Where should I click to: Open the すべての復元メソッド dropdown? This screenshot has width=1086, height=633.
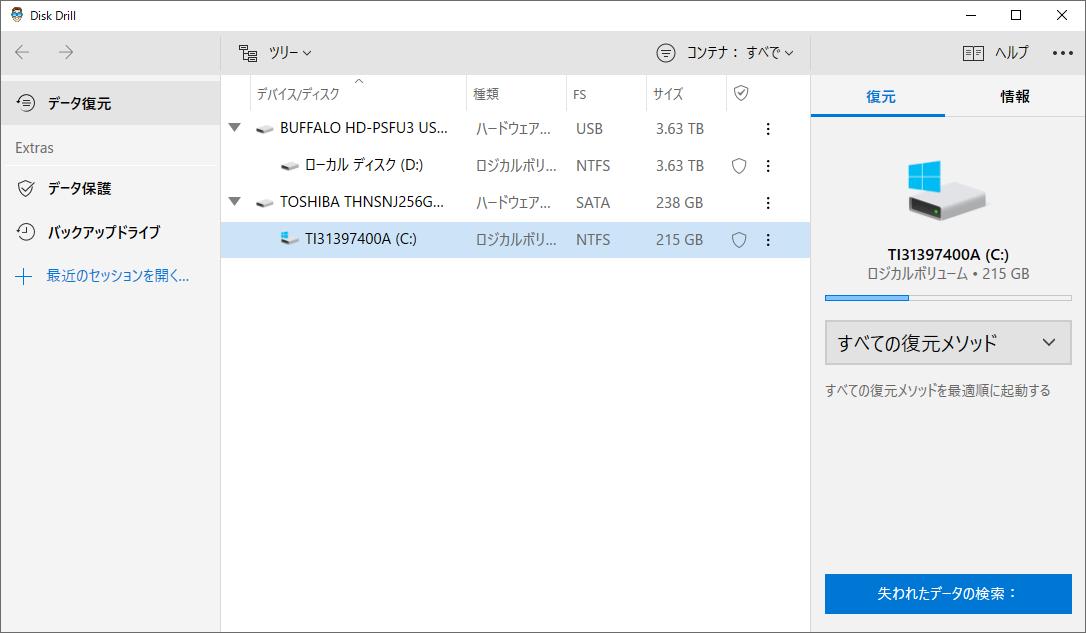pos(947,343)
